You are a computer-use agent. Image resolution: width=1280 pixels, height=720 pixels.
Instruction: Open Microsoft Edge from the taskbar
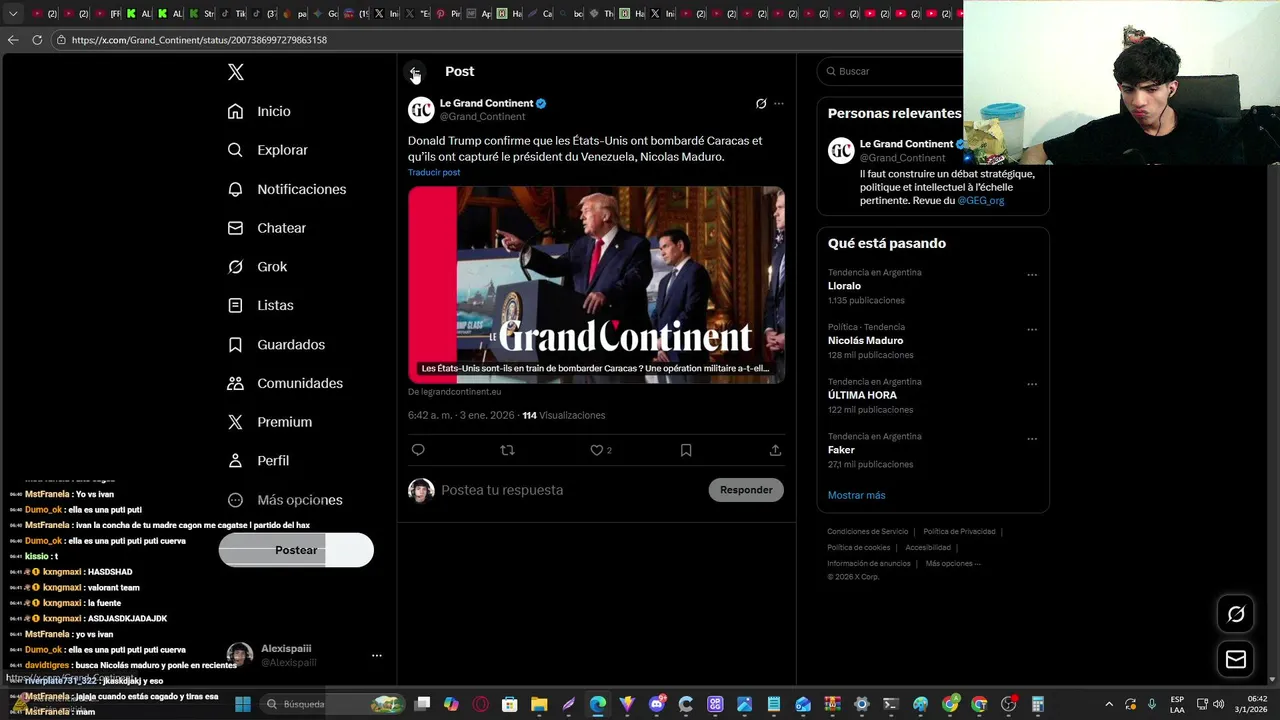tap(598, 704)
